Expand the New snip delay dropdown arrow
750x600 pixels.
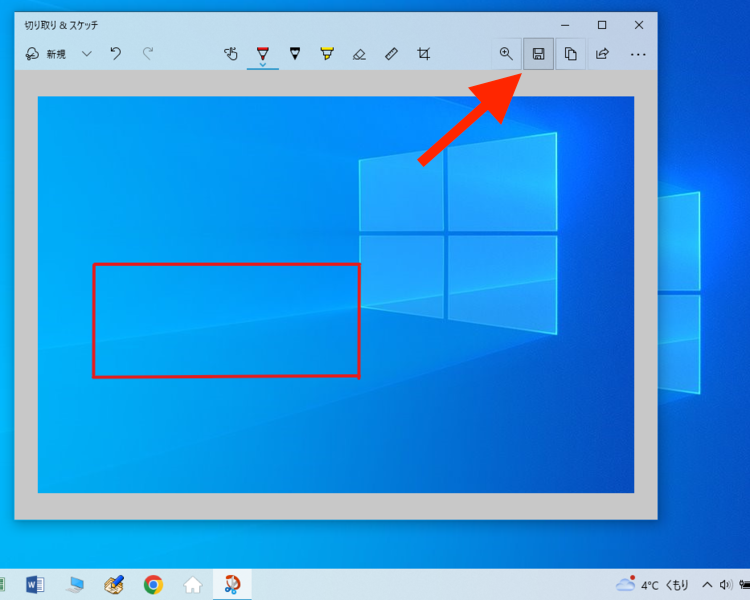point(87,54)
